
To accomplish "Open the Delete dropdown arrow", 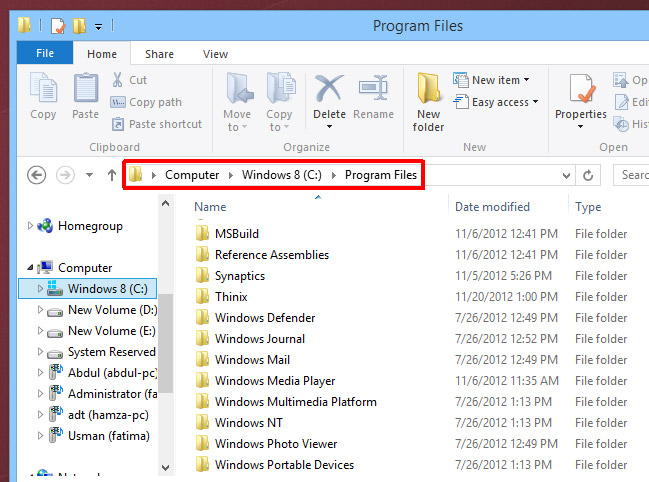I will (x=329, y=127).
